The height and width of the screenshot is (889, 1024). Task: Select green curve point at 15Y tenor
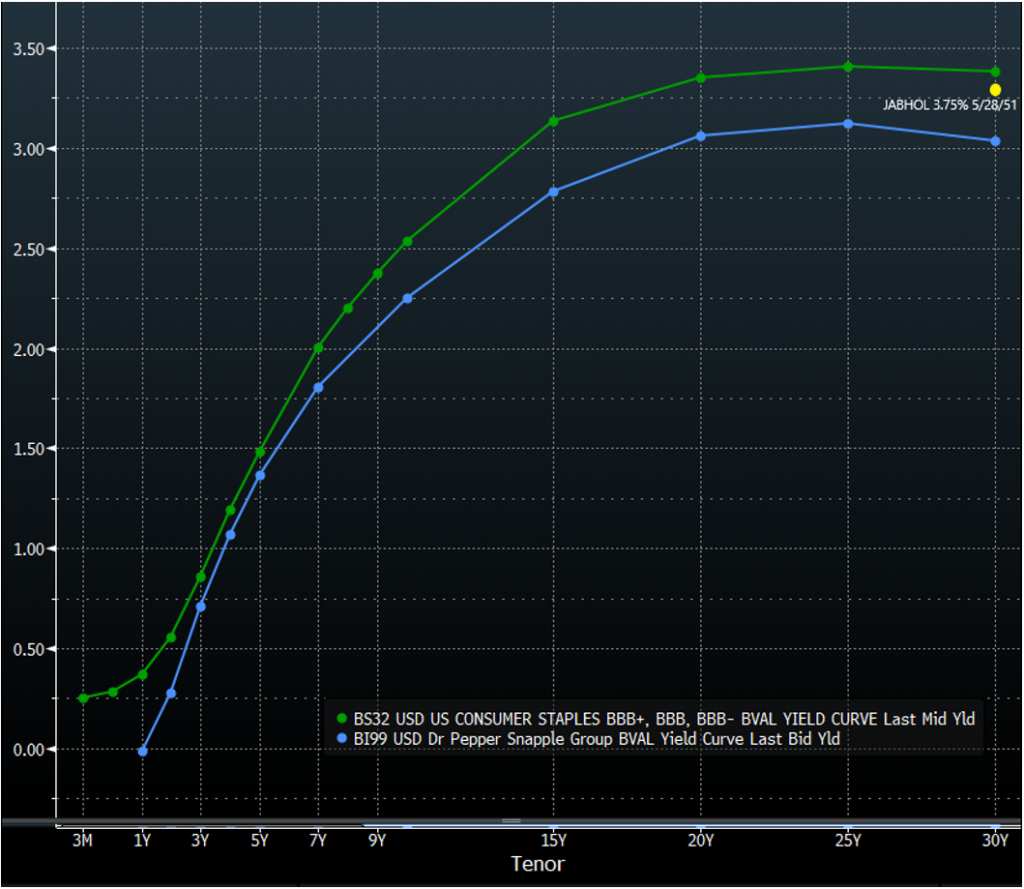click(x=553, y=121)
